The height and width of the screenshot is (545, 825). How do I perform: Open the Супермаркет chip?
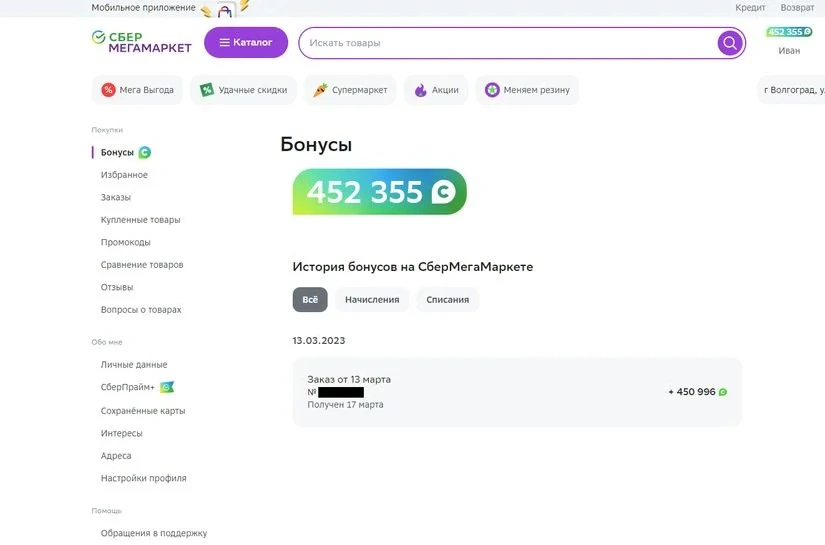[x=350, y=90]
